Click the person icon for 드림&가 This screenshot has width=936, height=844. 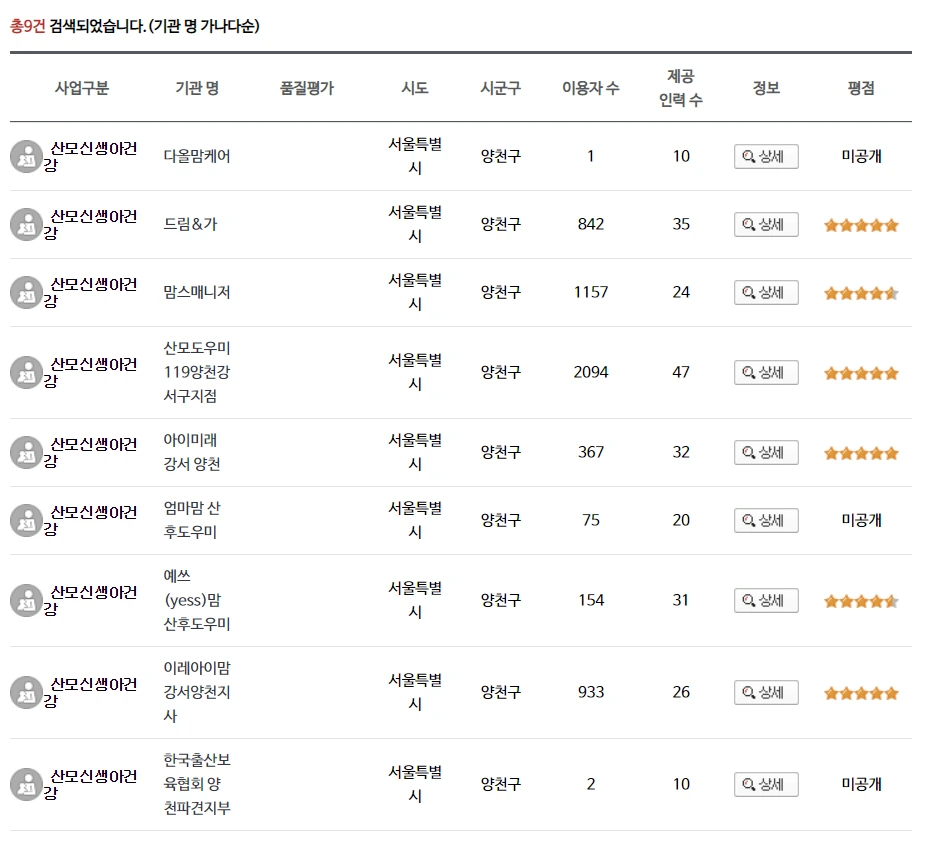(25, 225)
